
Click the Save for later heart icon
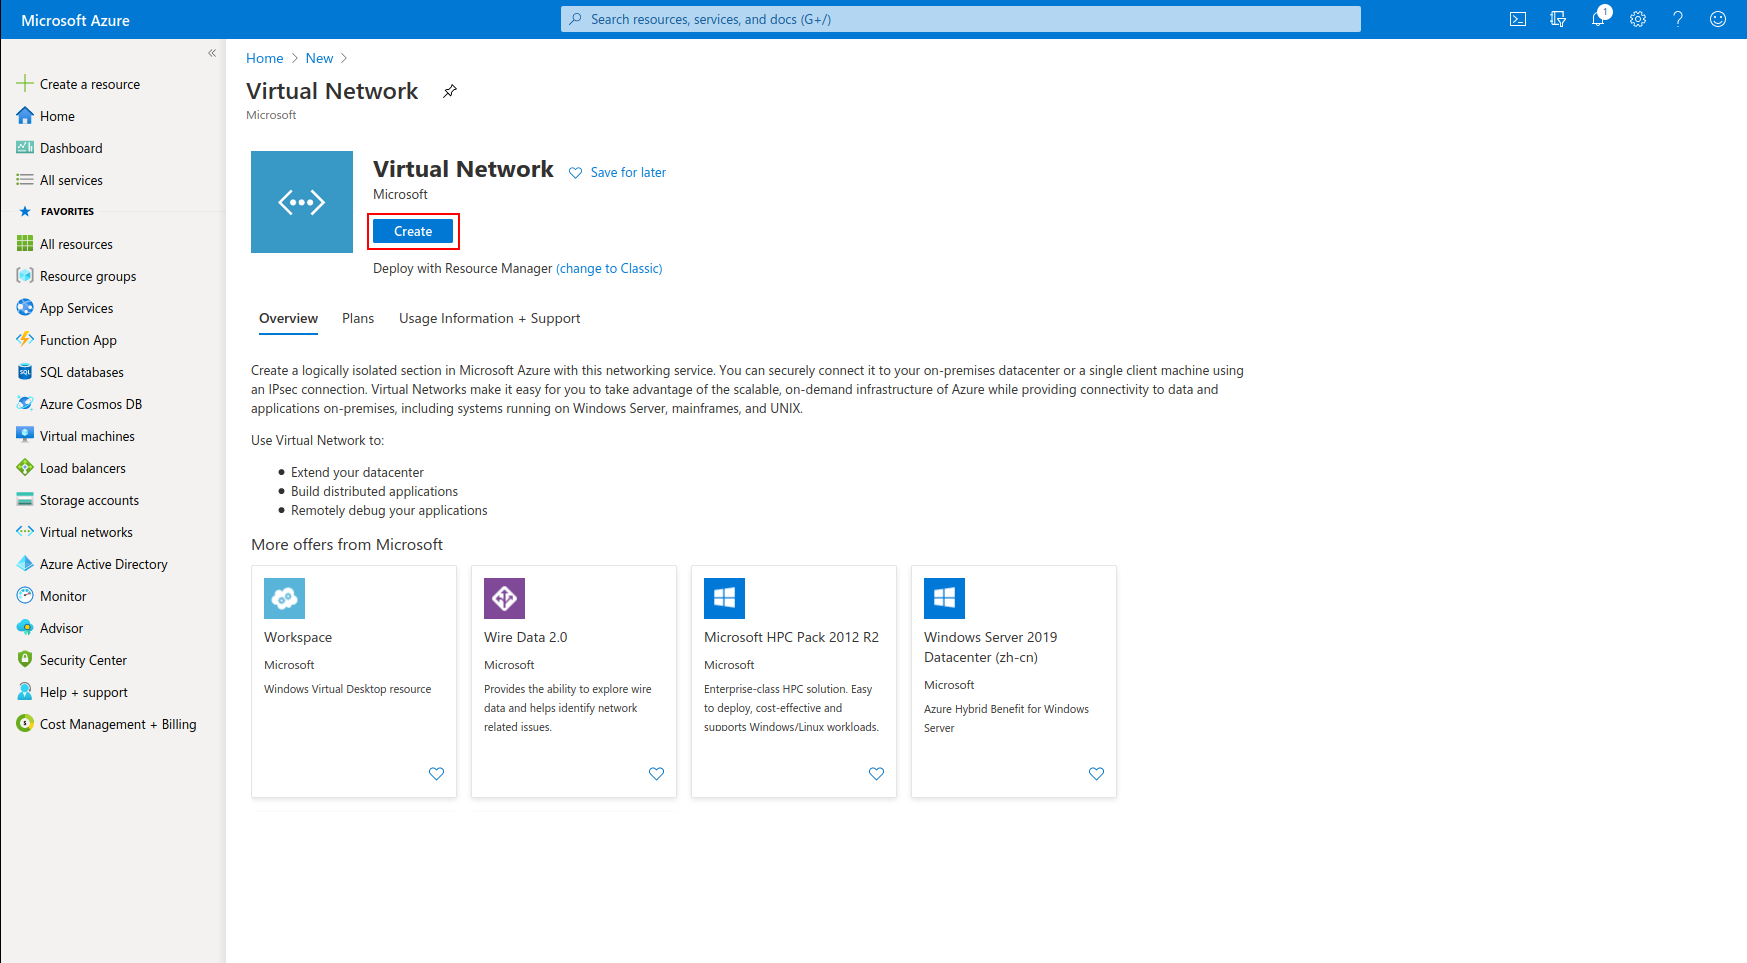(x=575, y=173)
